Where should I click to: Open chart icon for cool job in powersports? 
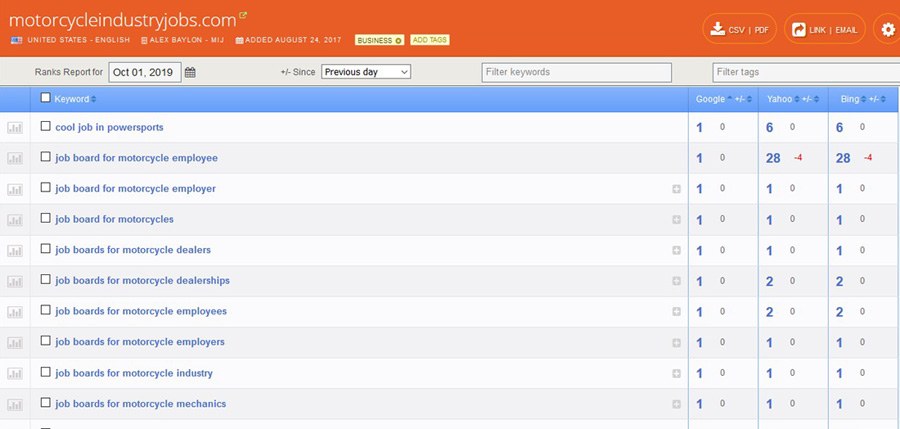coord(15,128)
